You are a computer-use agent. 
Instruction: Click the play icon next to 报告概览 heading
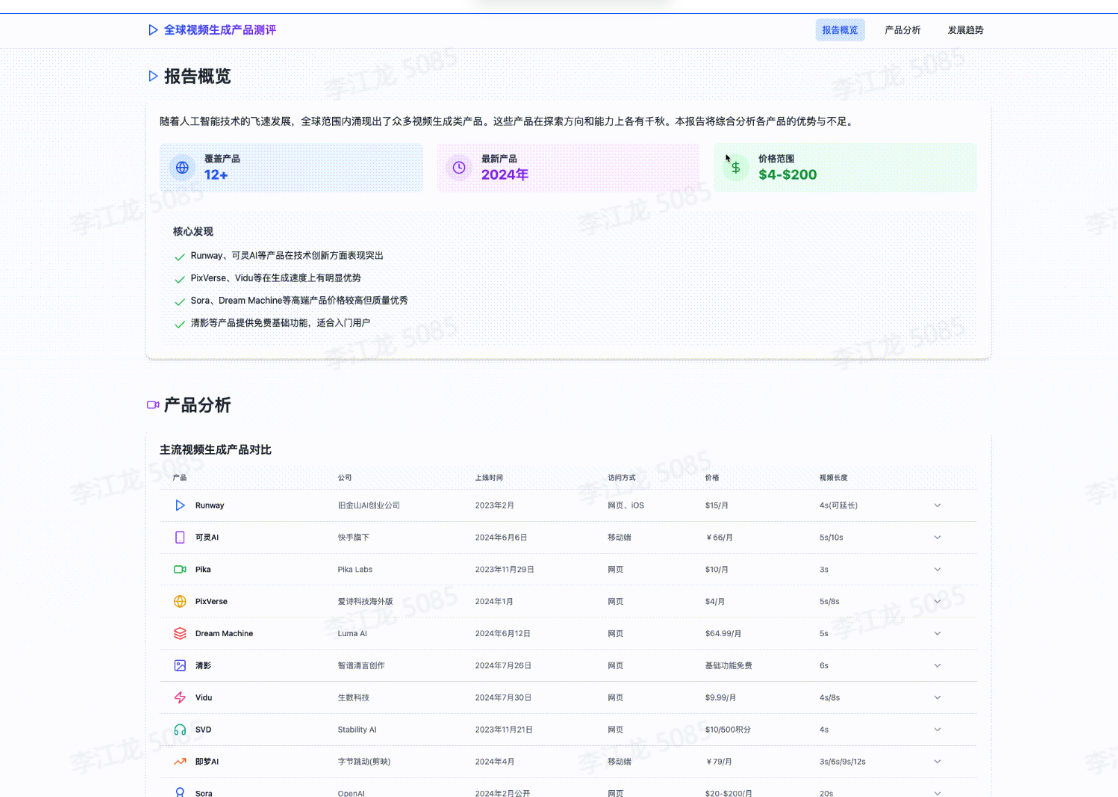(153, 76)
